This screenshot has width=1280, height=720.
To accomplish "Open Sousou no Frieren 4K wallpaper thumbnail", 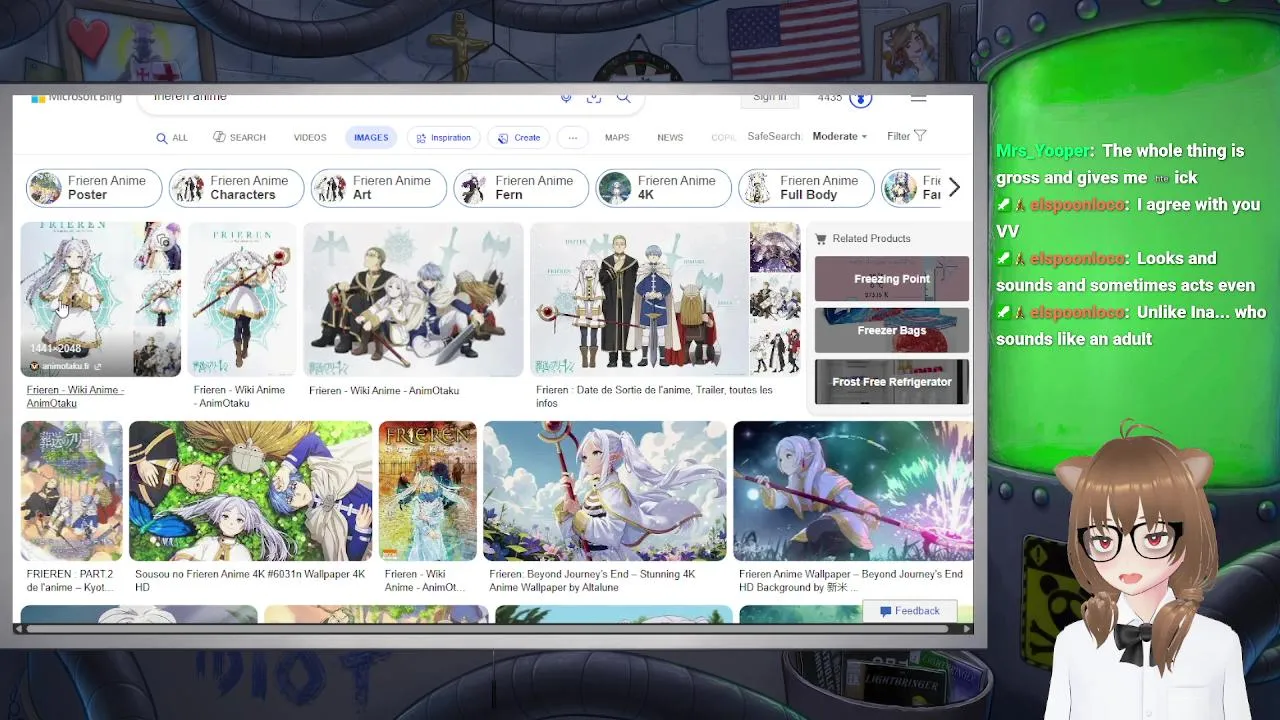I will [250, 491].
